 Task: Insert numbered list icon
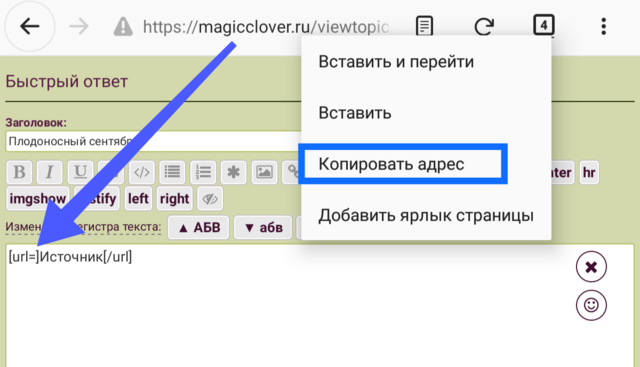[203, 172]
